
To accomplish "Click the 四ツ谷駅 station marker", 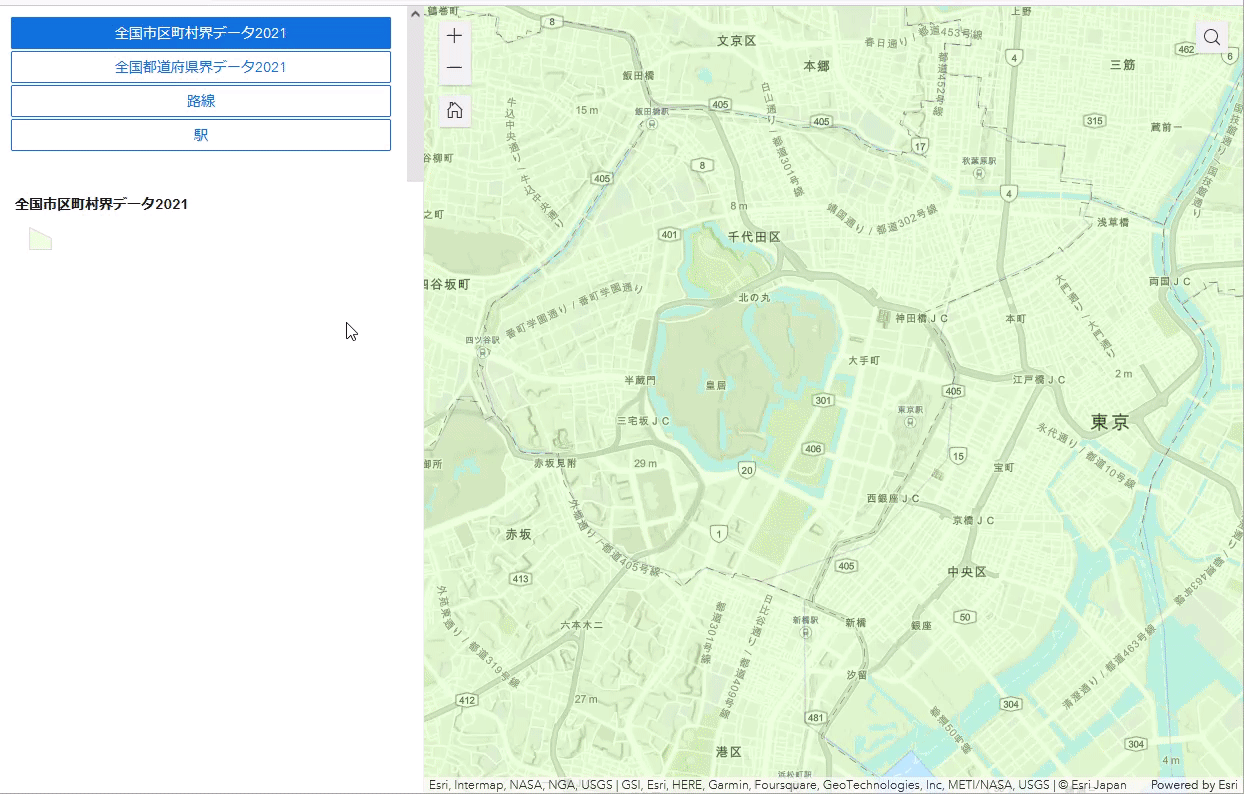I will (481, 351).
